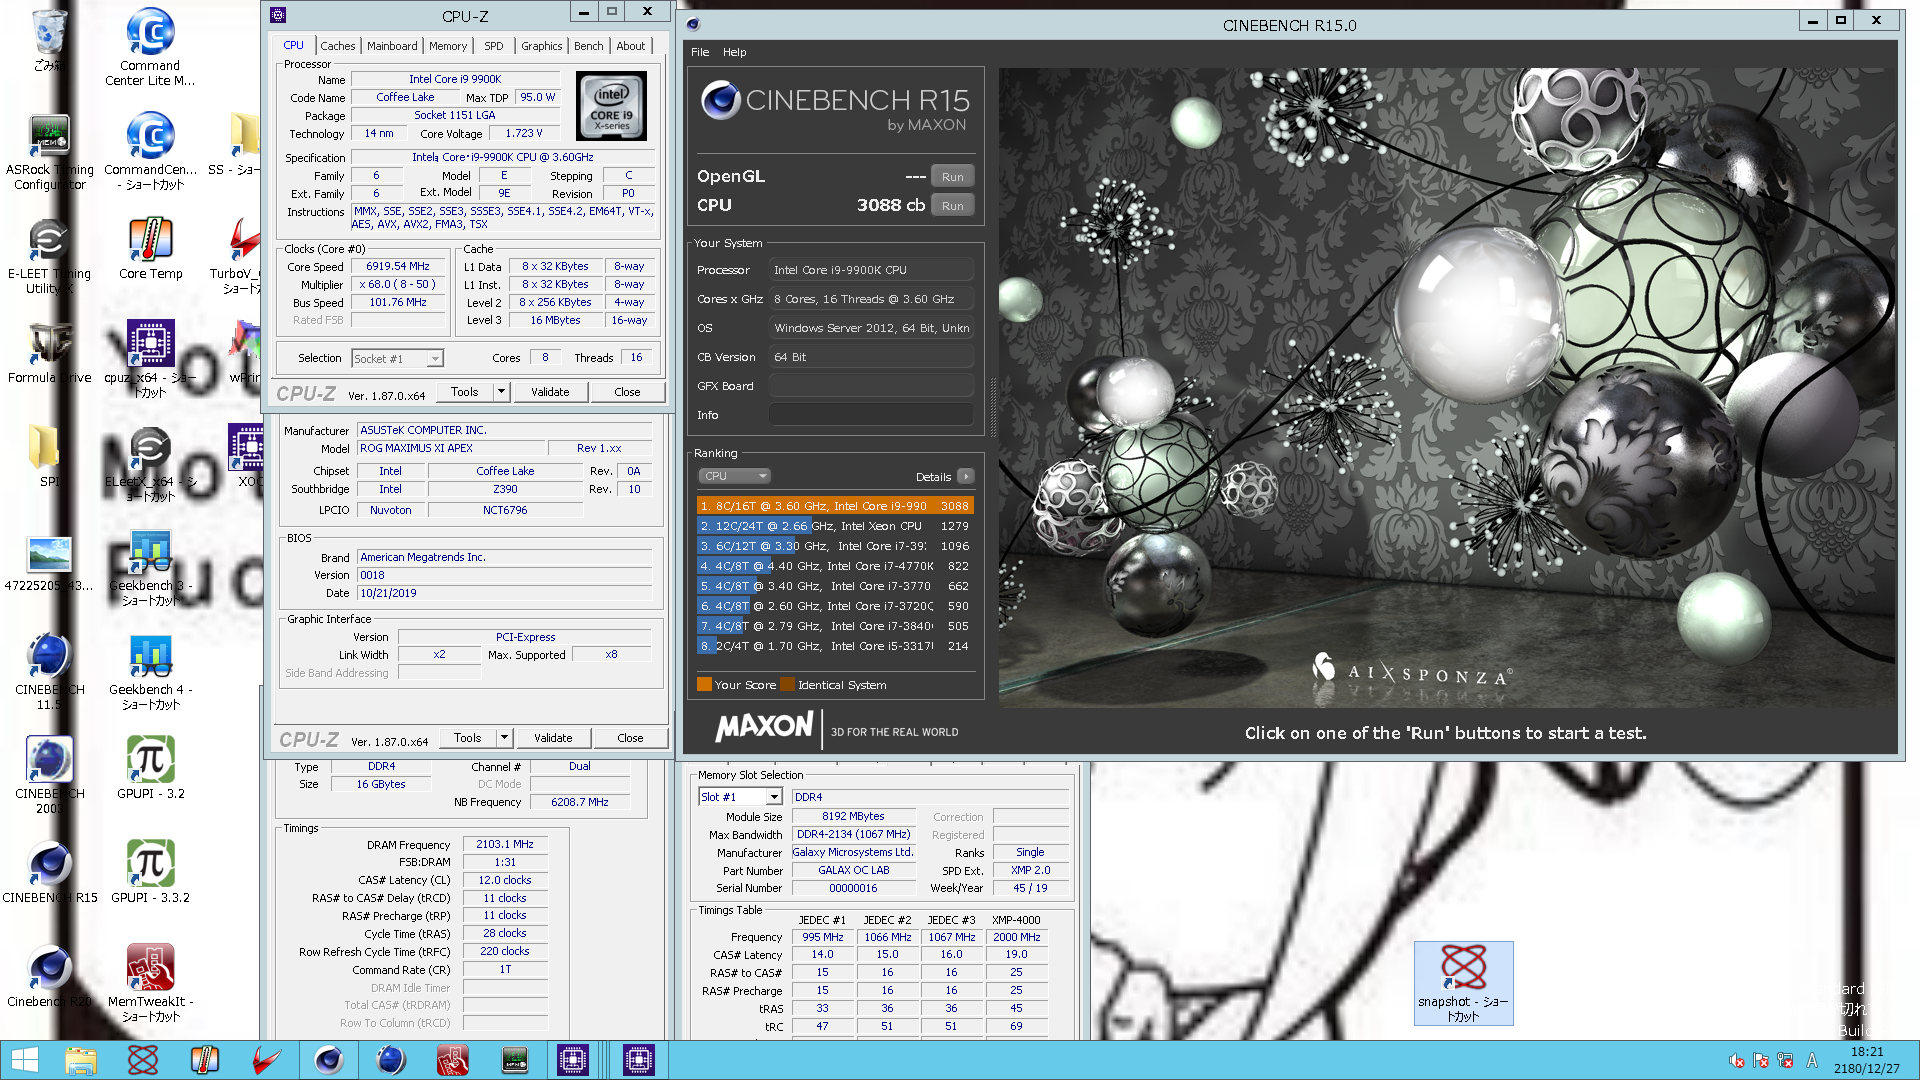
Task: Open CINEBENCH 11.5 desktop icon
Action: (49, 671)
